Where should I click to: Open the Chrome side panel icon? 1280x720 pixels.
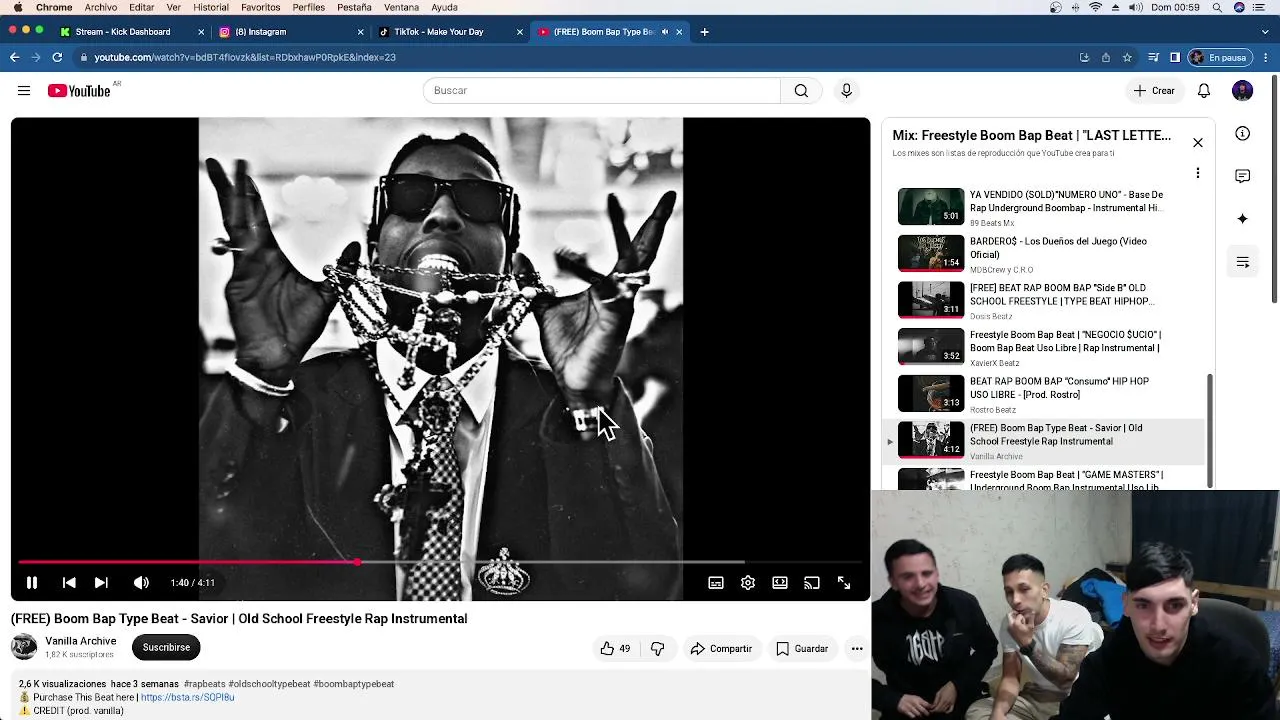[1175, 57]
